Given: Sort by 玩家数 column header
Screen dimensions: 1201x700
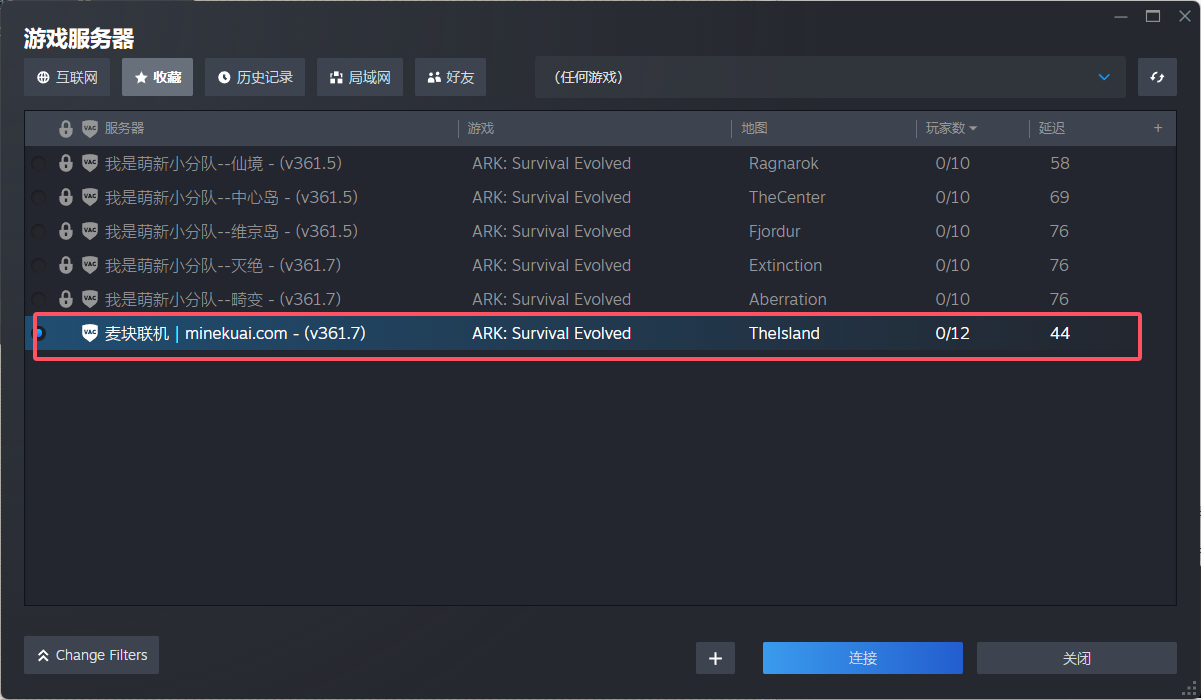Looking at the screenshot, I should [x=951, y=129].
